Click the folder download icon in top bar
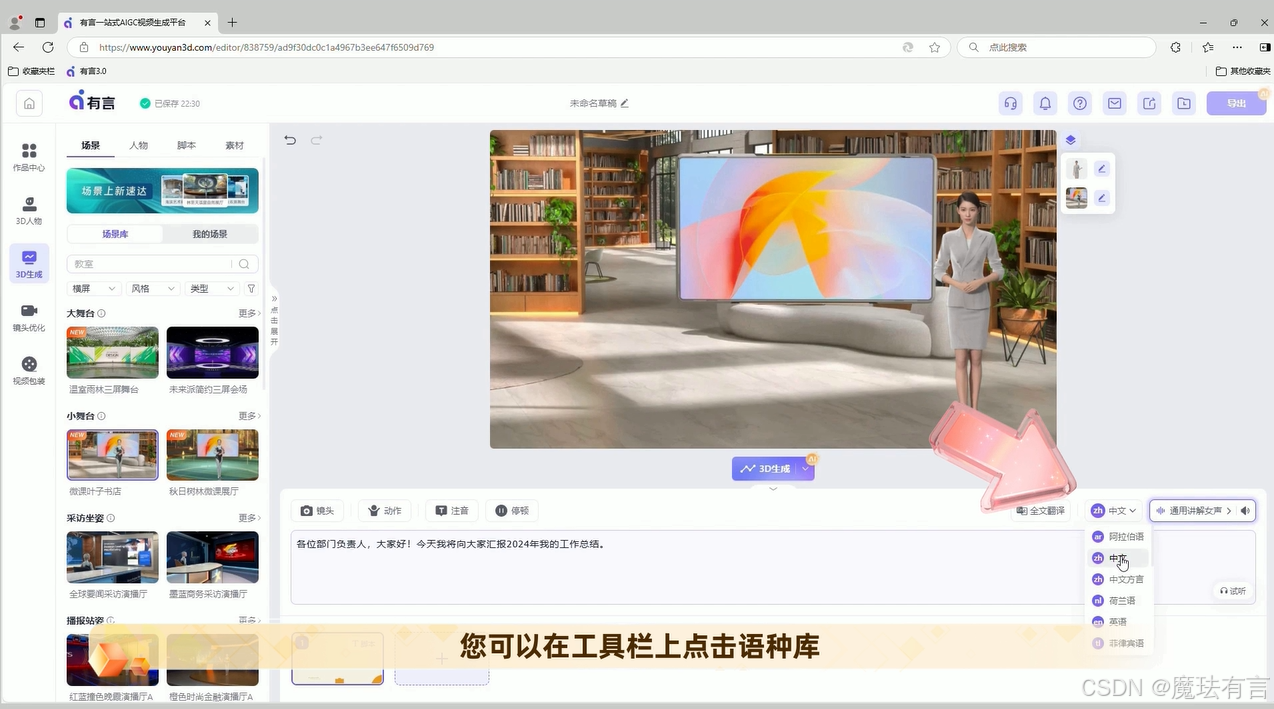Viewport: 1274px width, 709px height. pyautogui.click(x=1184, y=103)
